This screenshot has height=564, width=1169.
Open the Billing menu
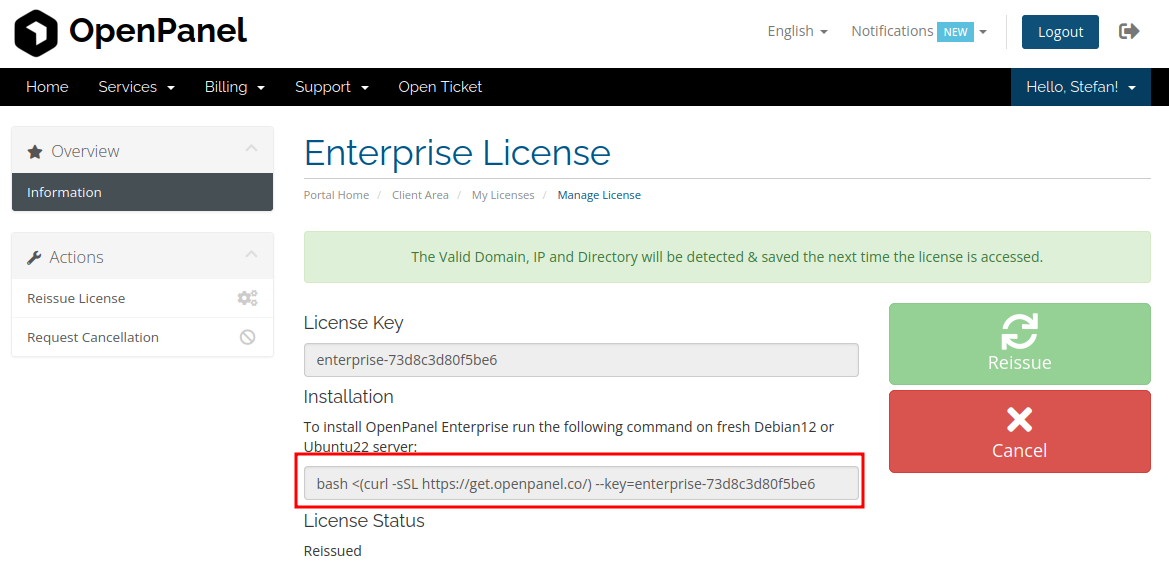(234, 87)
